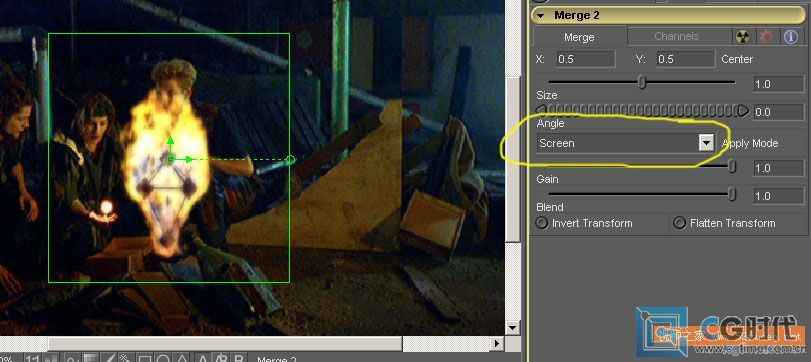Click the Angle wheel right arrow

click(x=743, y=110)
